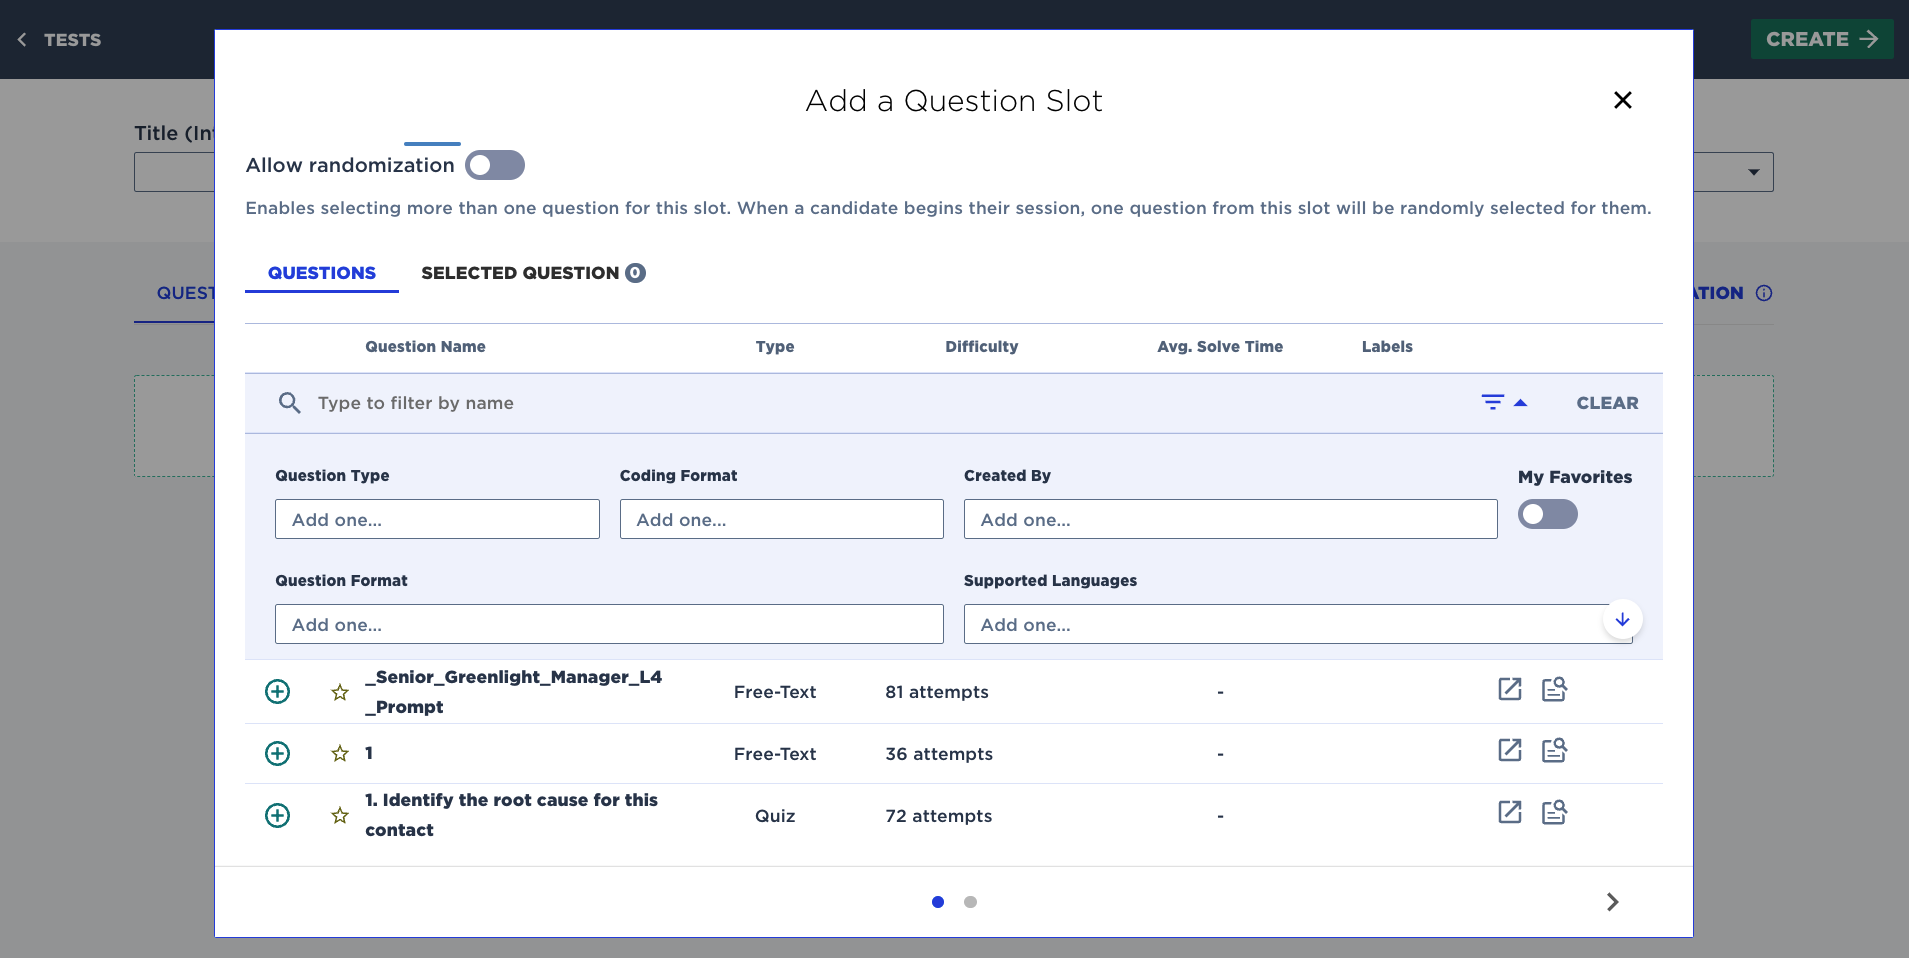Open question "1" in a new tab
1909x958 pixels.
point(1509,750)
